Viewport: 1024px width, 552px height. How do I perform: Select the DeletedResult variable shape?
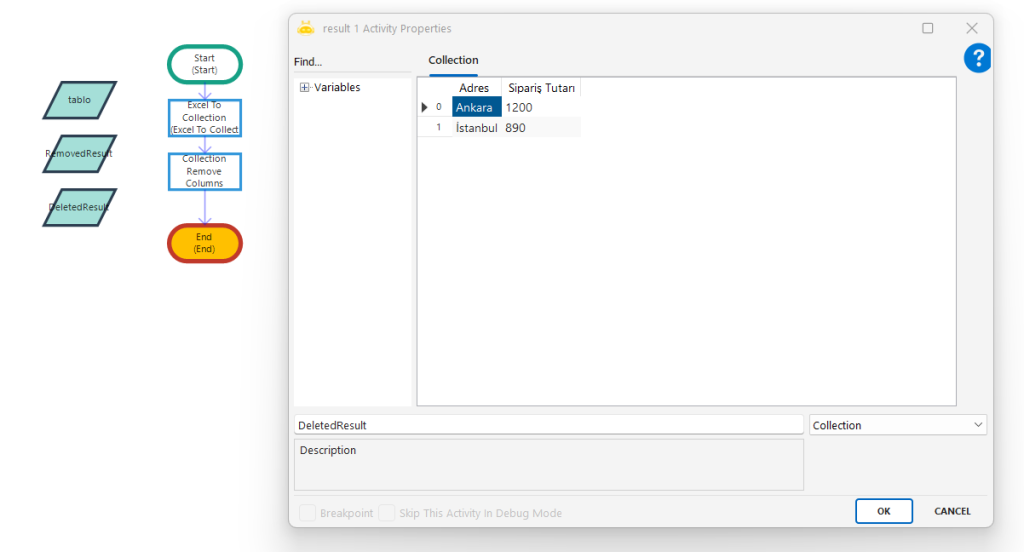pos(79,207)
